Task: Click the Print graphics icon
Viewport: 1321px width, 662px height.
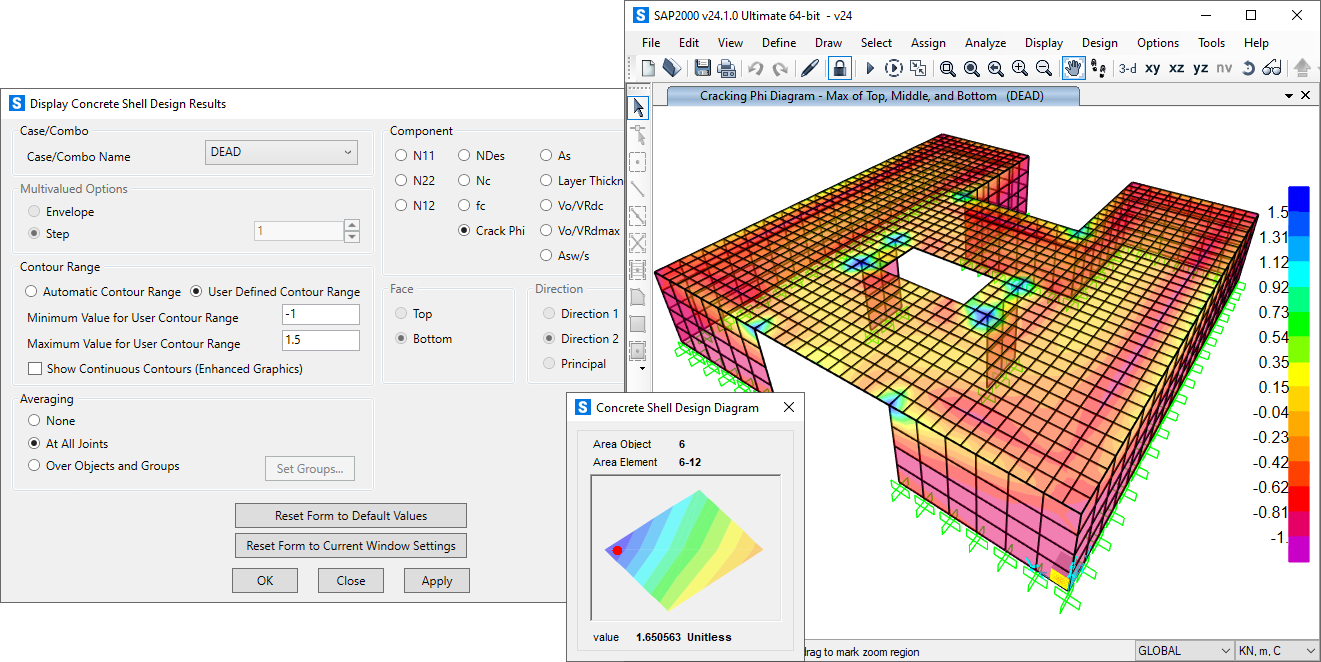Action: pyautogui.click(x=727, y=68)
